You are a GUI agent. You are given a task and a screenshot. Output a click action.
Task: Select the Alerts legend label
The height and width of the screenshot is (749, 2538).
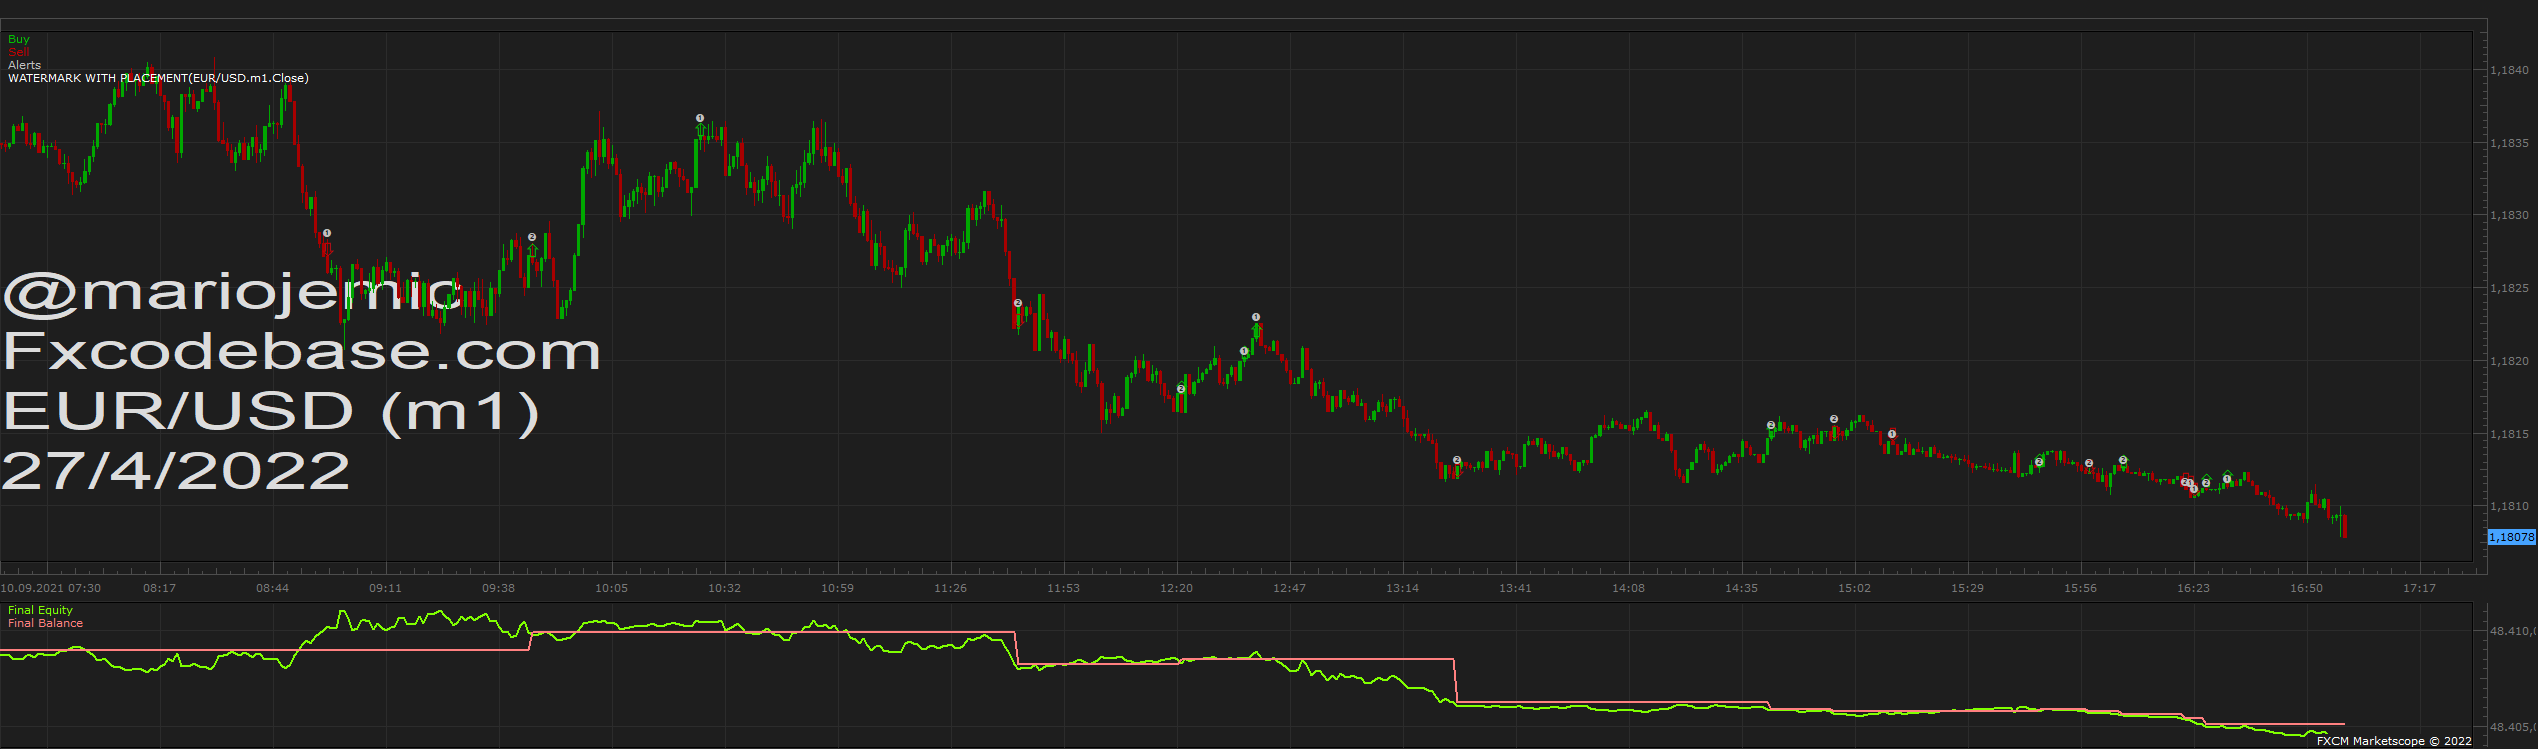tap(25, 65)
